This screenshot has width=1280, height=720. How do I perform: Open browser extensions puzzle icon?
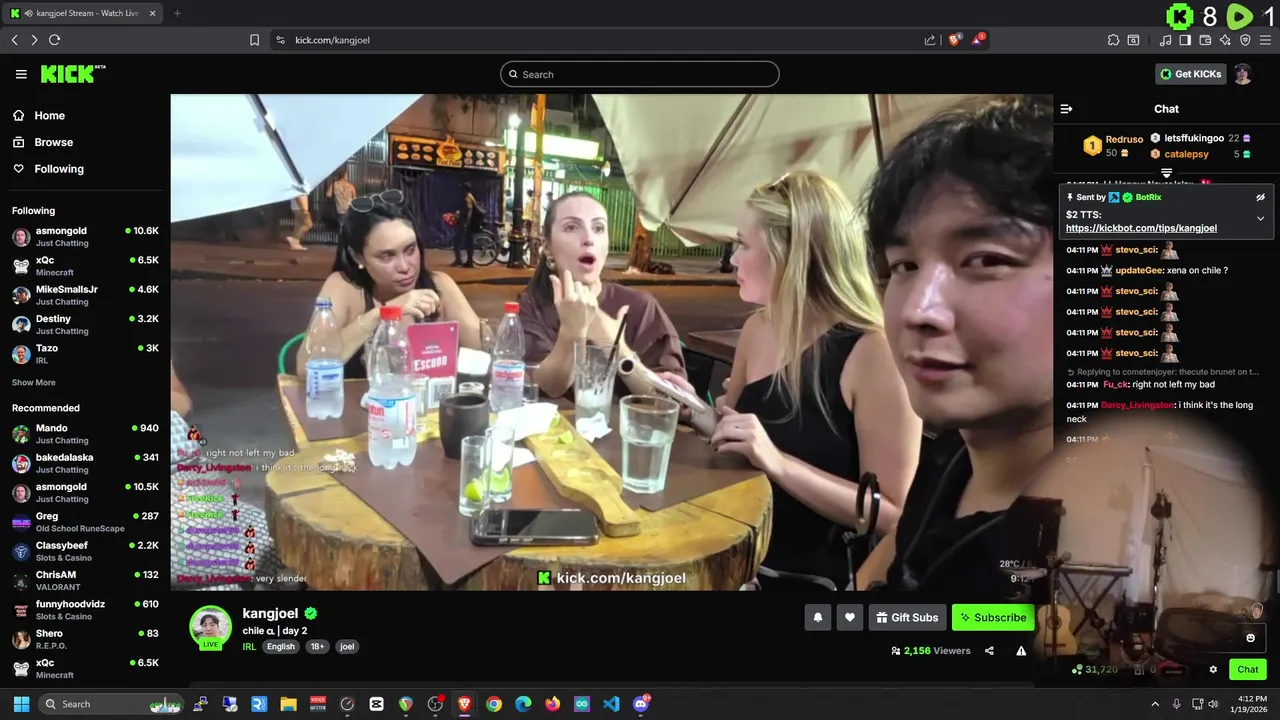1113,40
